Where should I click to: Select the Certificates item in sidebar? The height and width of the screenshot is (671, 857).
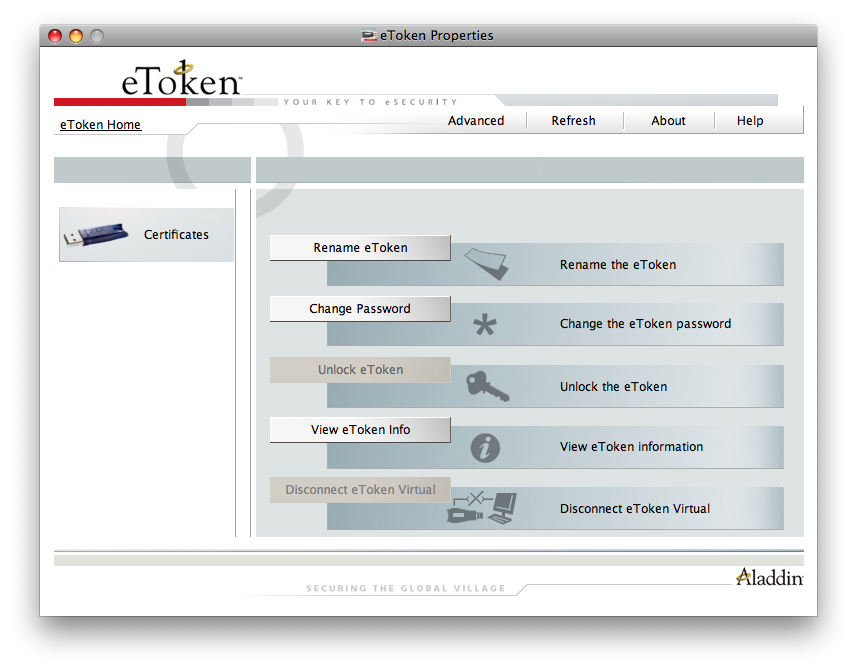(176, 235)
